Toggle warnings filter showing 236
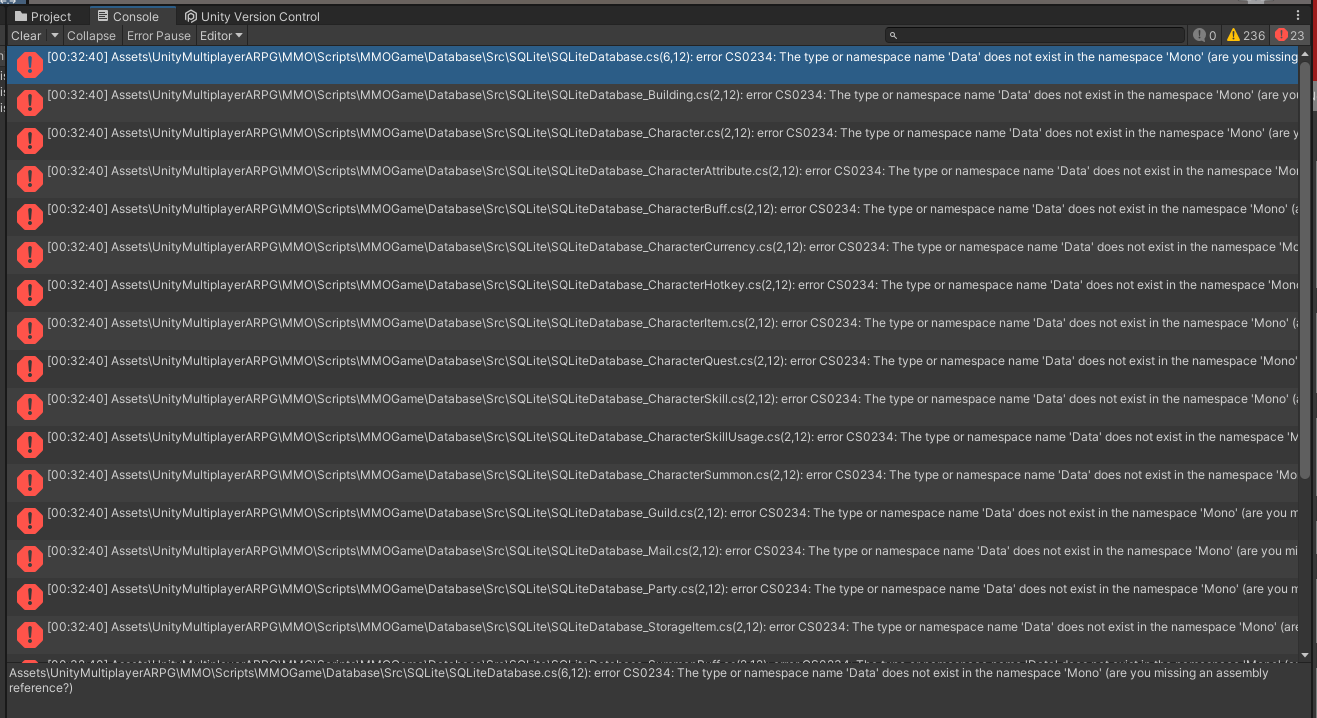1317x718 pixels. [1246, 36]
